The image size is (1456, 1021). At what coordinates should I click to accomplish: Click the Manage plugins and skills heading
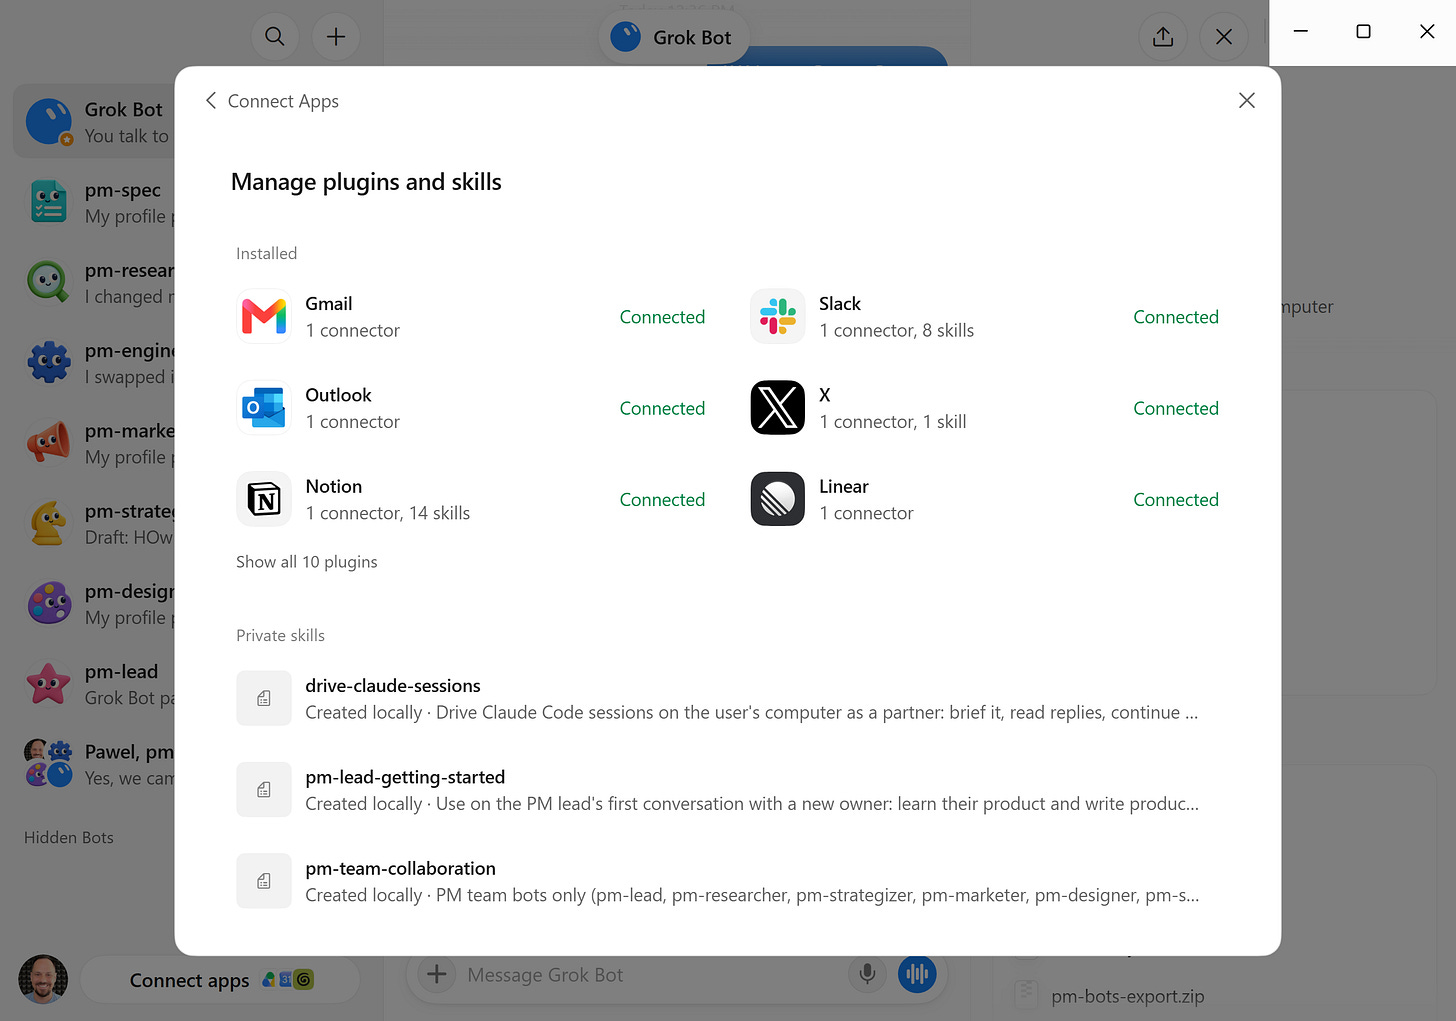[366, 182]
